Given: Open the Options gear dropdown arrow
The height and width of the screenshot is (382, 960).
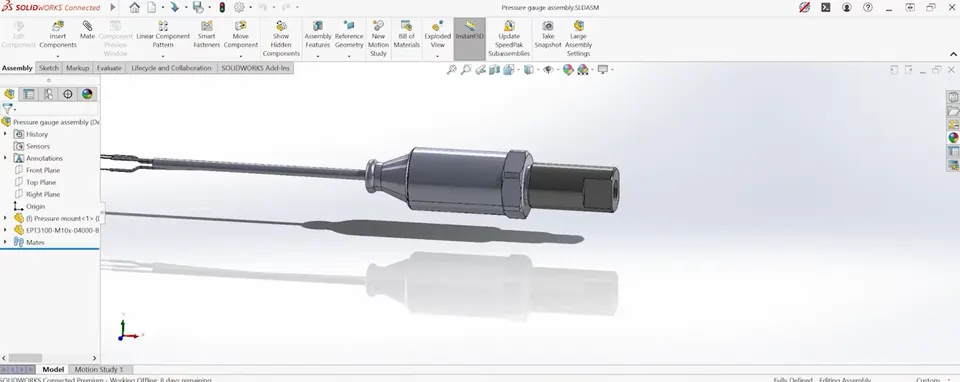Looking at the screenshot, I should 250,7.
